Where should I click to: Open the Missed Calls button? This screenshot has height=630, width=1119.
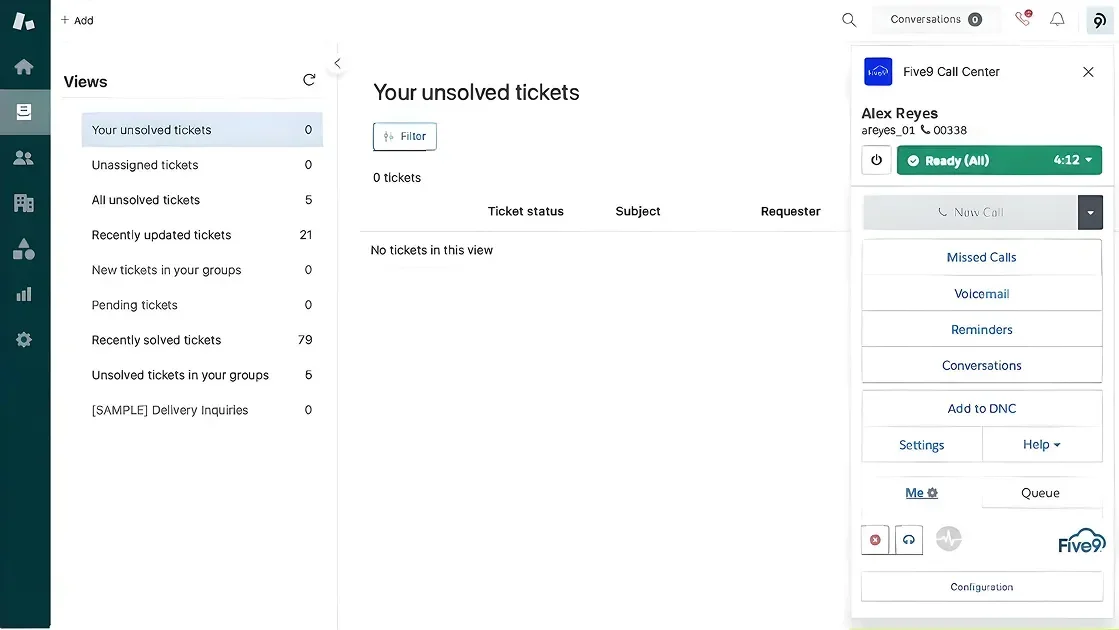pyautogui.click(x=981, y=257)
